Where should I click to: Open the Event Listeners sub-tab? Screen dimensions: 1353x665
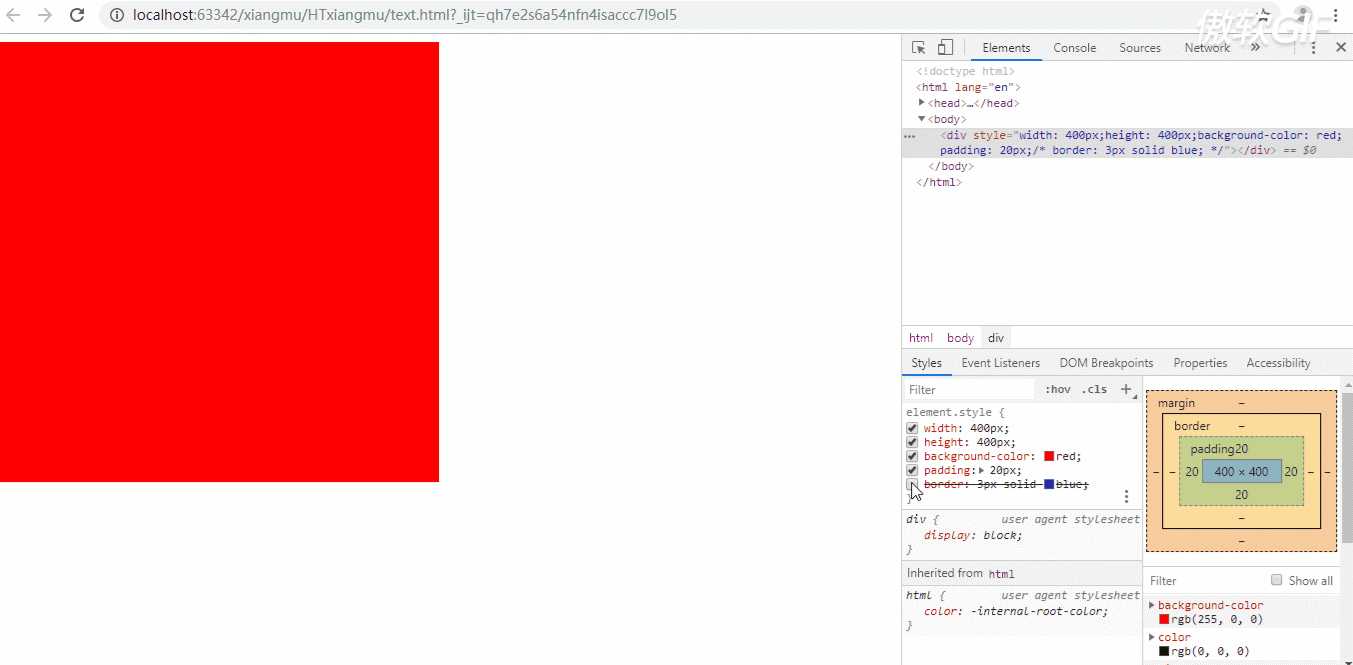pyautogui.click(x=1001, y=363)
